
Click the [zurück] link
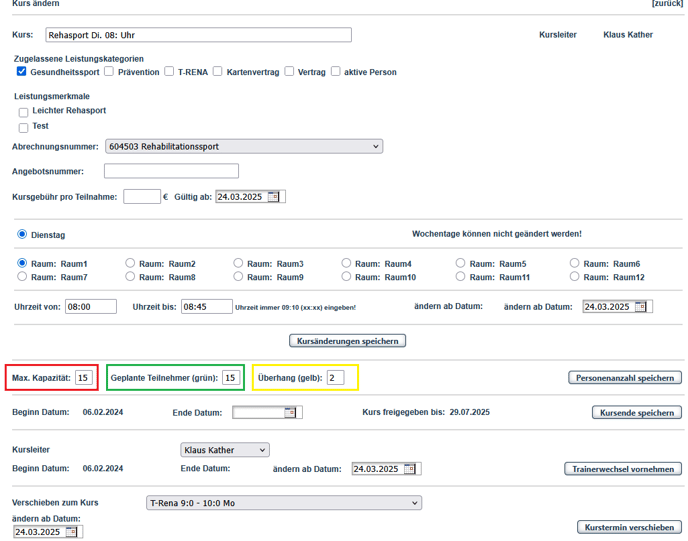667,4
